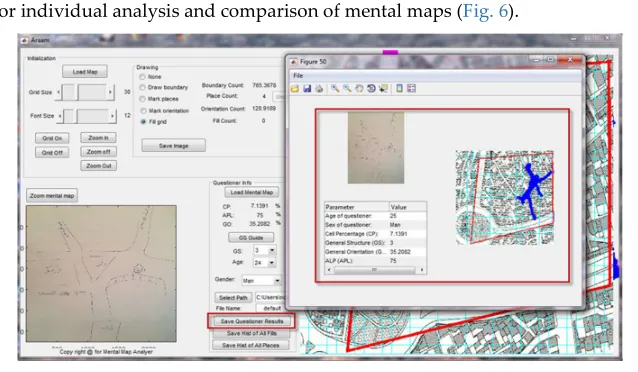The height and width of the screenshot is (372, 638).
Task: Click the Open file icon in Figure 50 toolbar
Action: [x=295, y=88]
